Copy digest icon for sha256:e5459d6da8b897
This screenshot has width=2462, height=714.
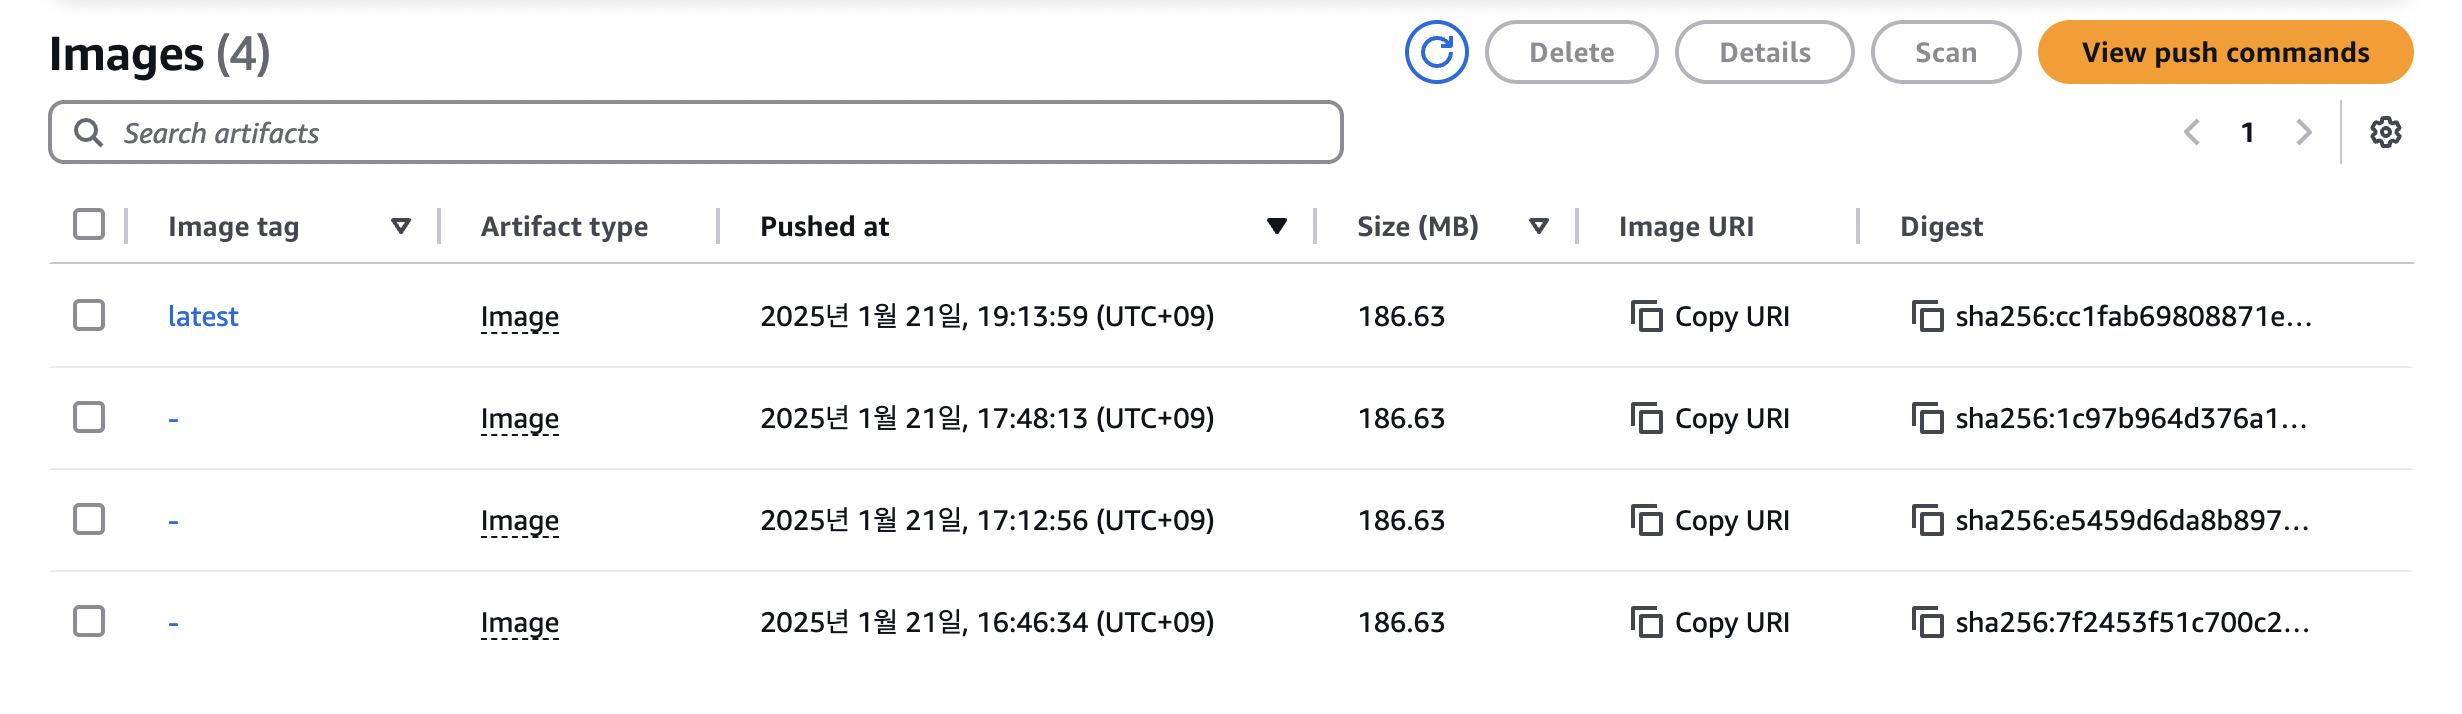pos(1927,520)
